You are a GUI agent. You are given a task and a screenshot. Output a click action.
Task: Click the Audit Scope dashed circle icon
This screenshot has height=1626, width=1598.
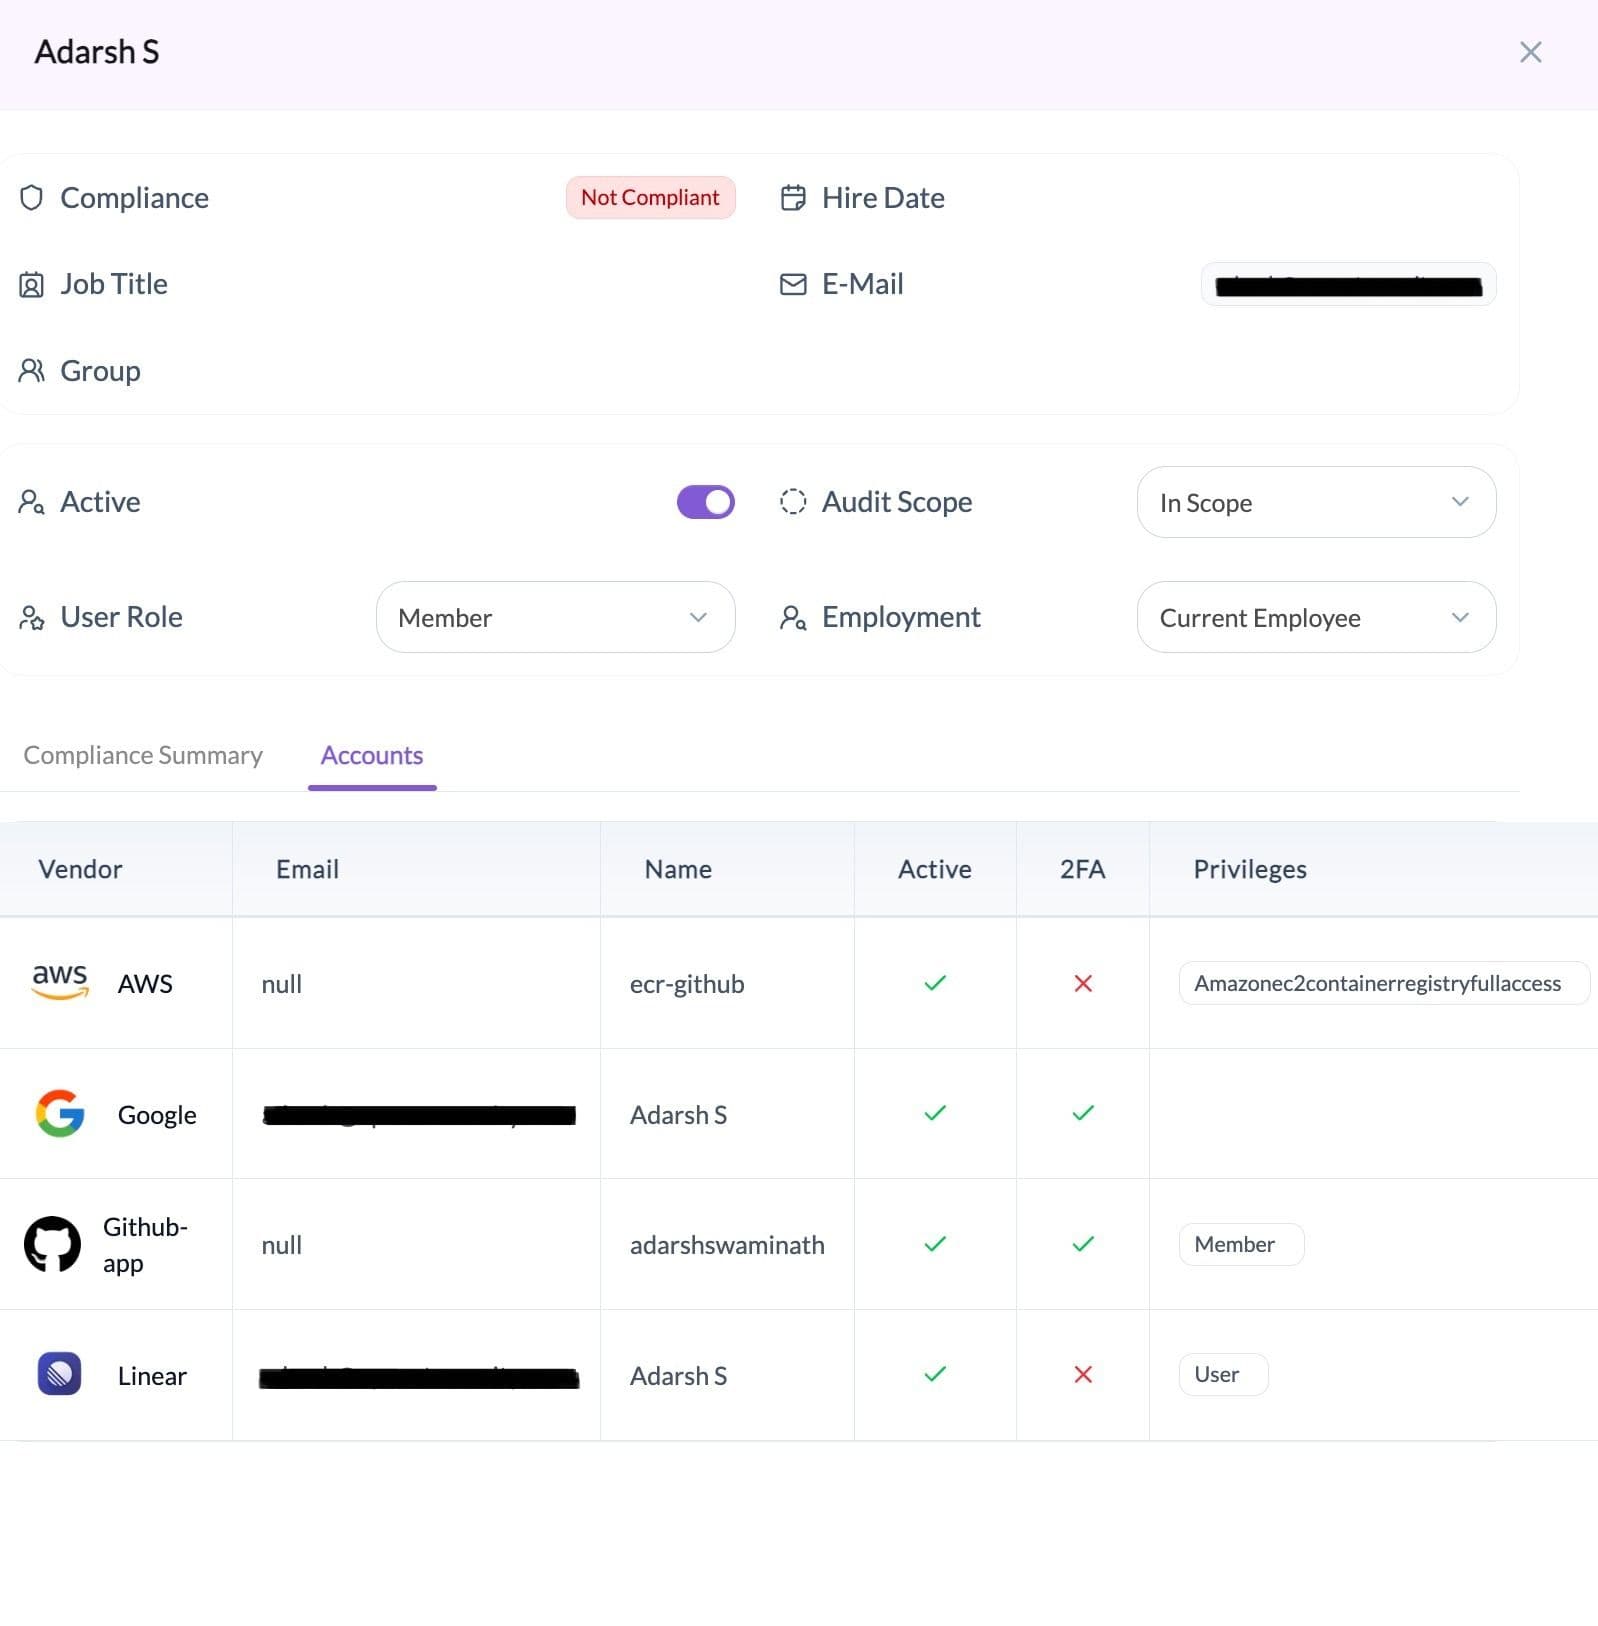click(793, 502)
